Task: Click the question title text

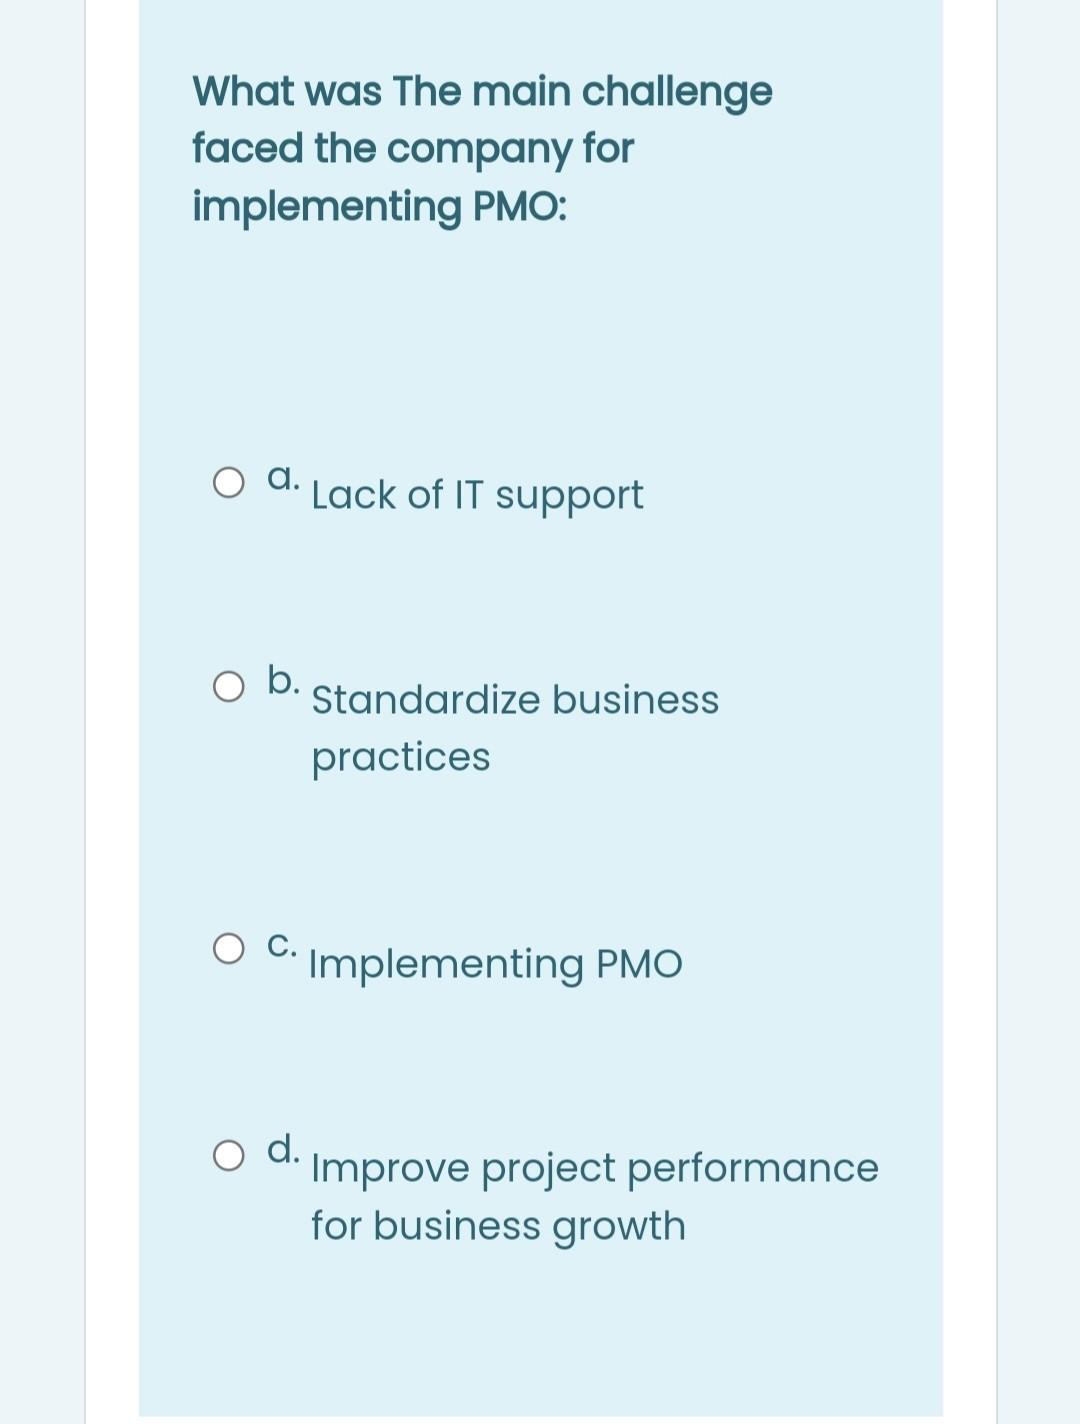Action: 483,148
